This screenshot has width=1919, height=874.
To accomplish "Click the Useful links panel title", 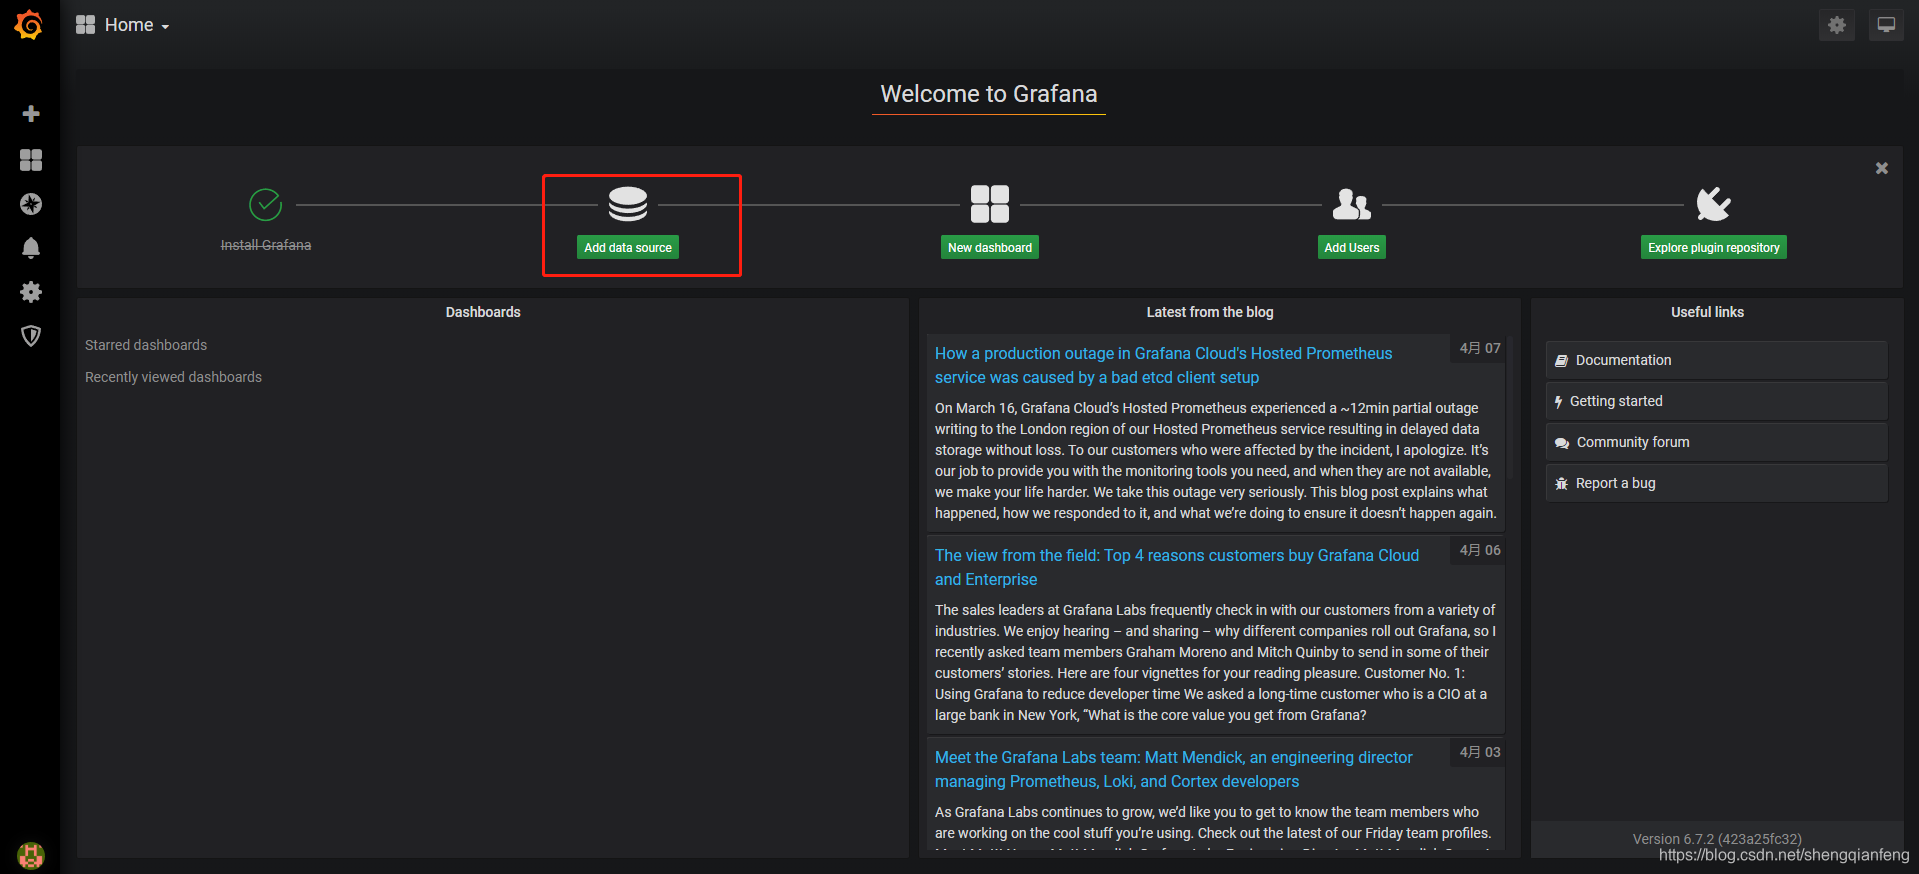I will (x=1707, y=312).
